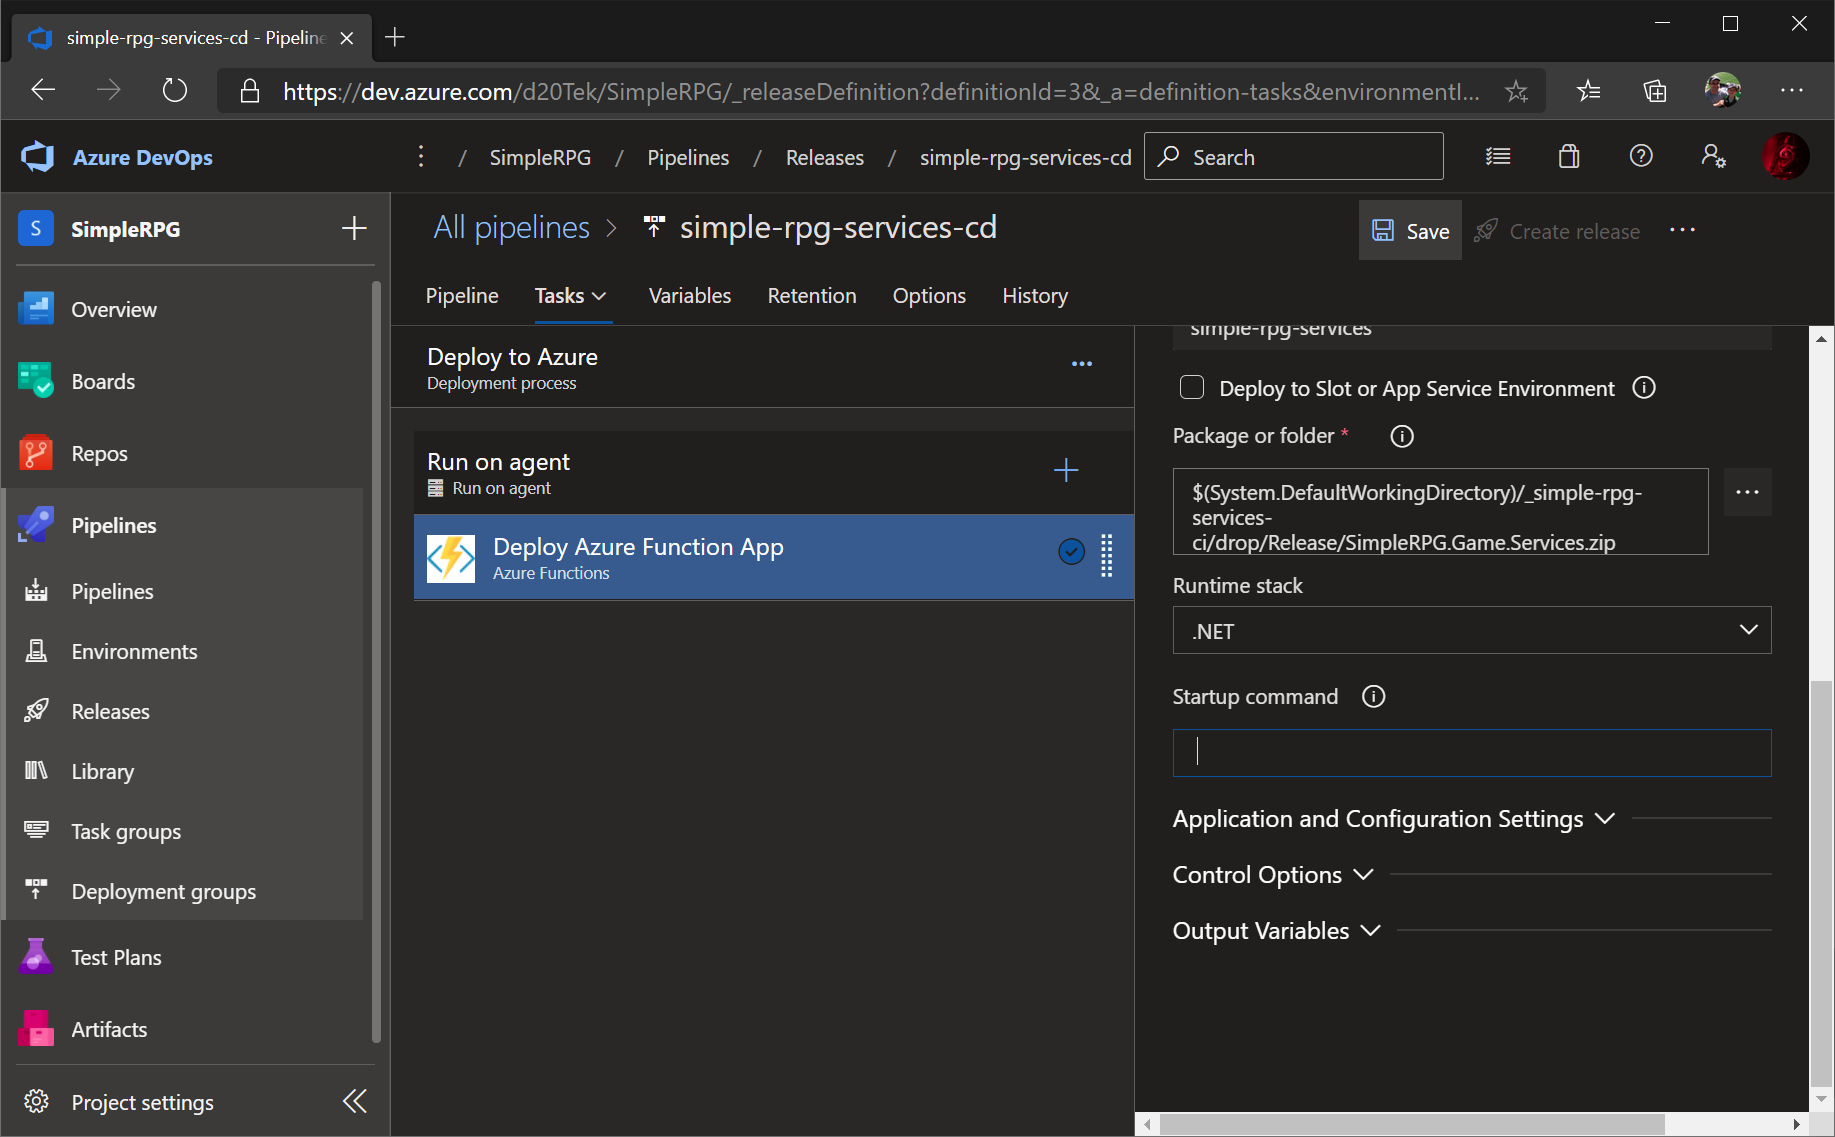The width and height of the screenshot is (1835, 1137).
Task: Open the Tasks tab dropdown
Action: tap(571, 296)
